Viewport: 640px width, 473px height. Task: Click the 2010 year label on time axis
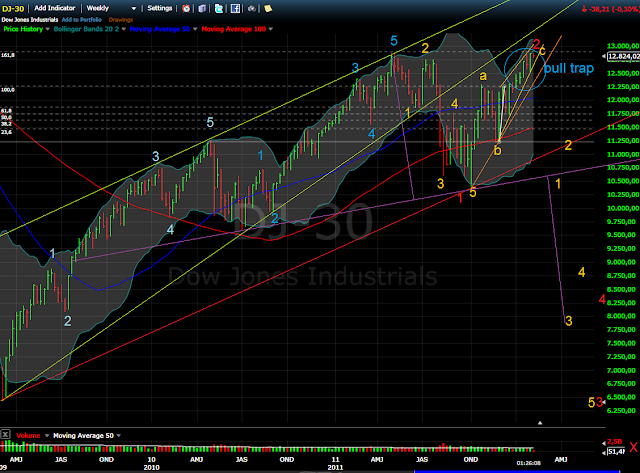click(x=151, y=468)
